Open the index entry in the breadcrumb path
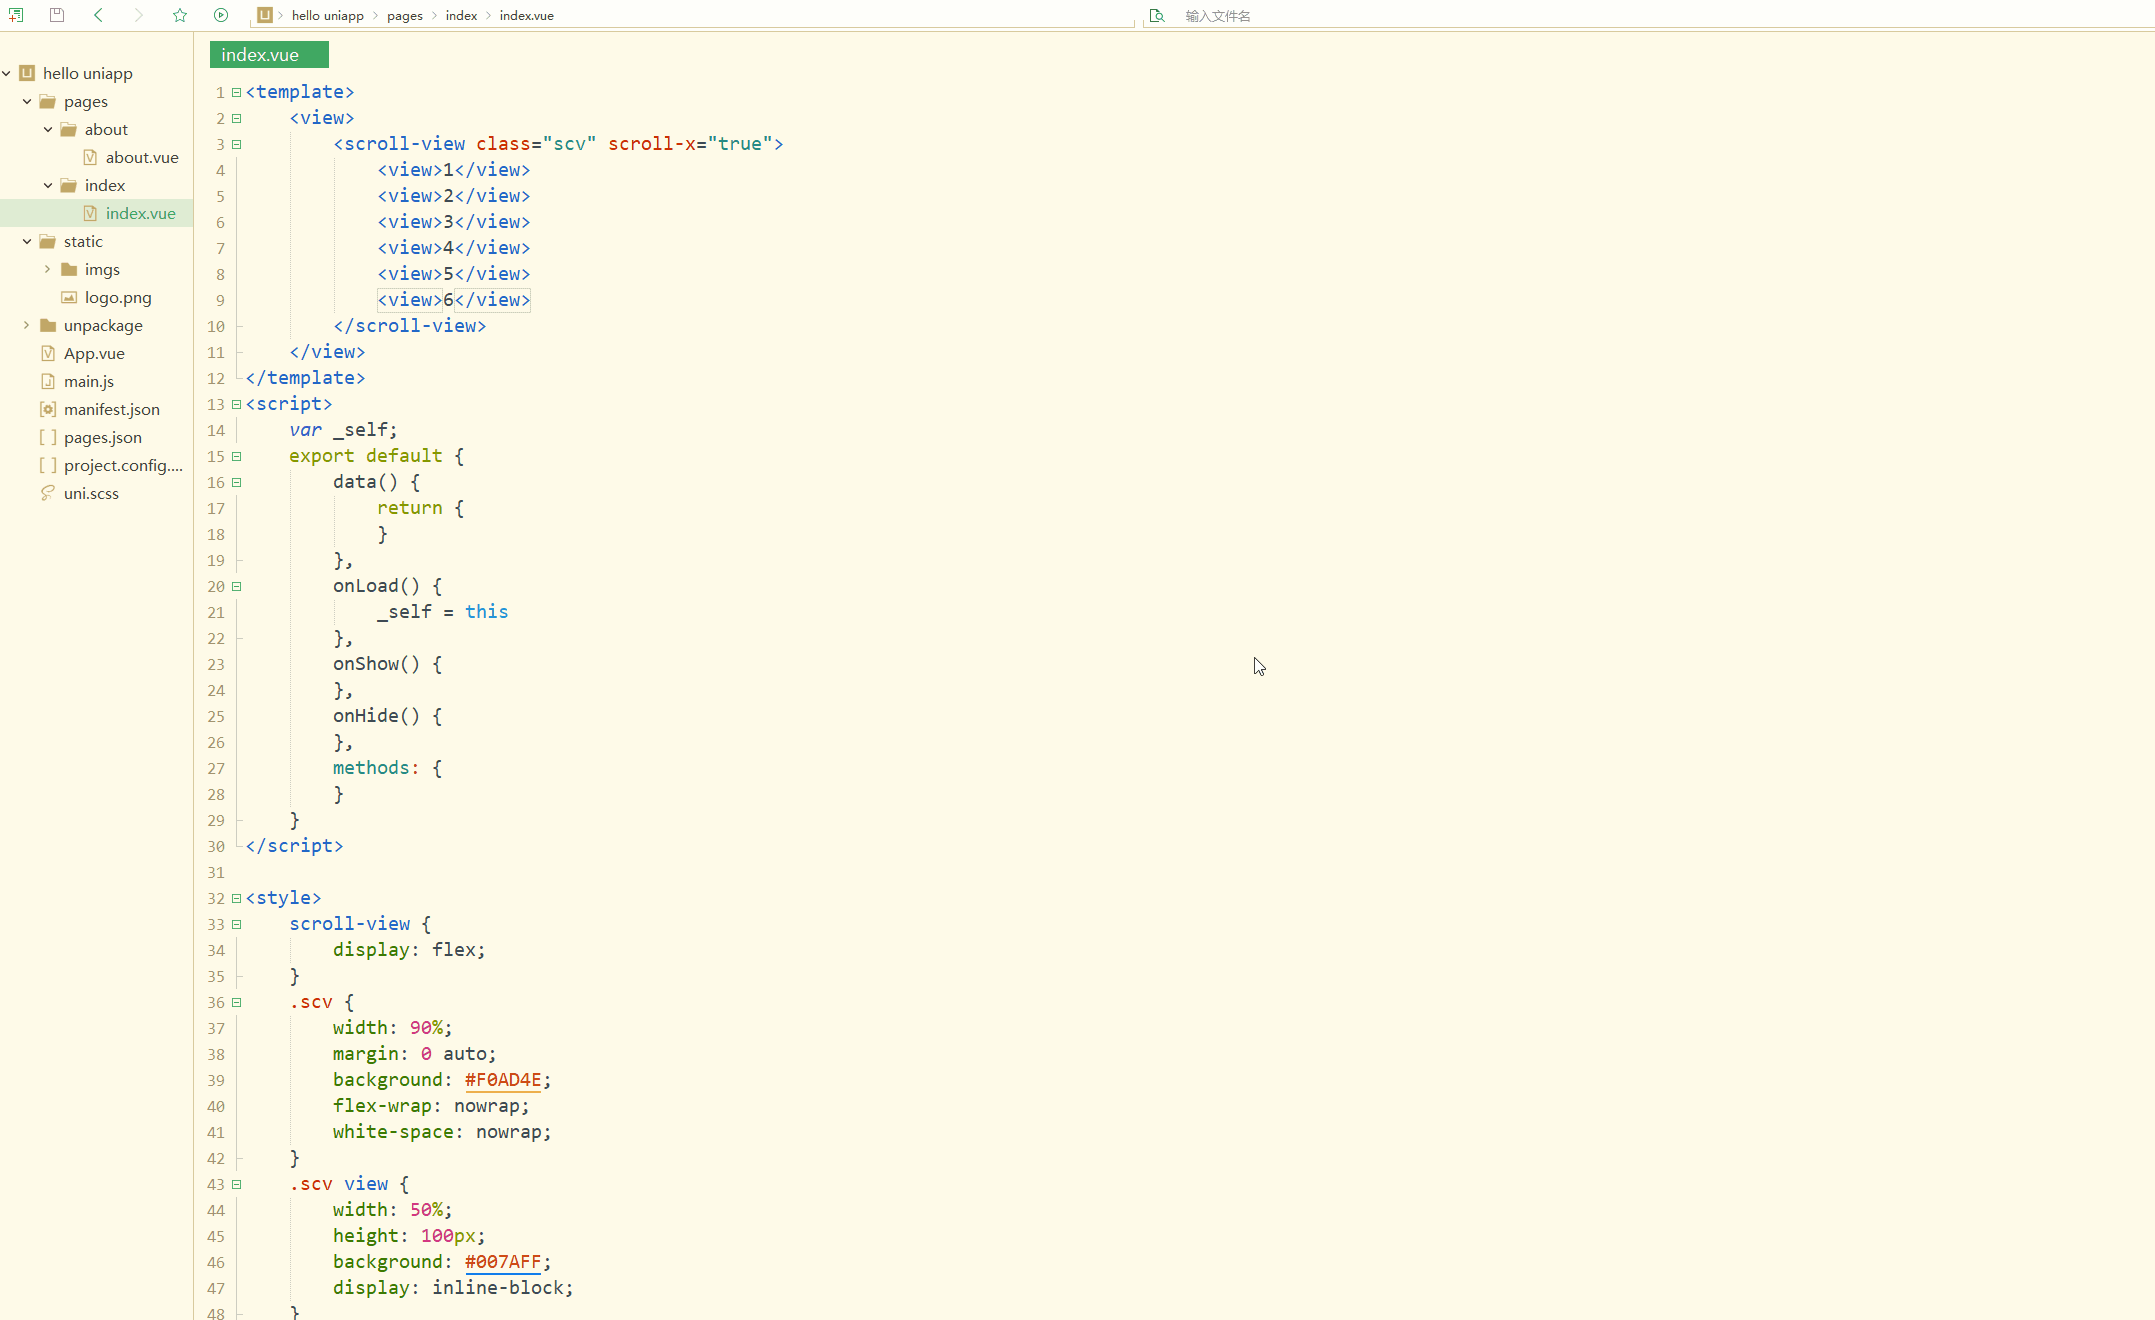This screenshot has height=1320, width=2155. [461, 15]
